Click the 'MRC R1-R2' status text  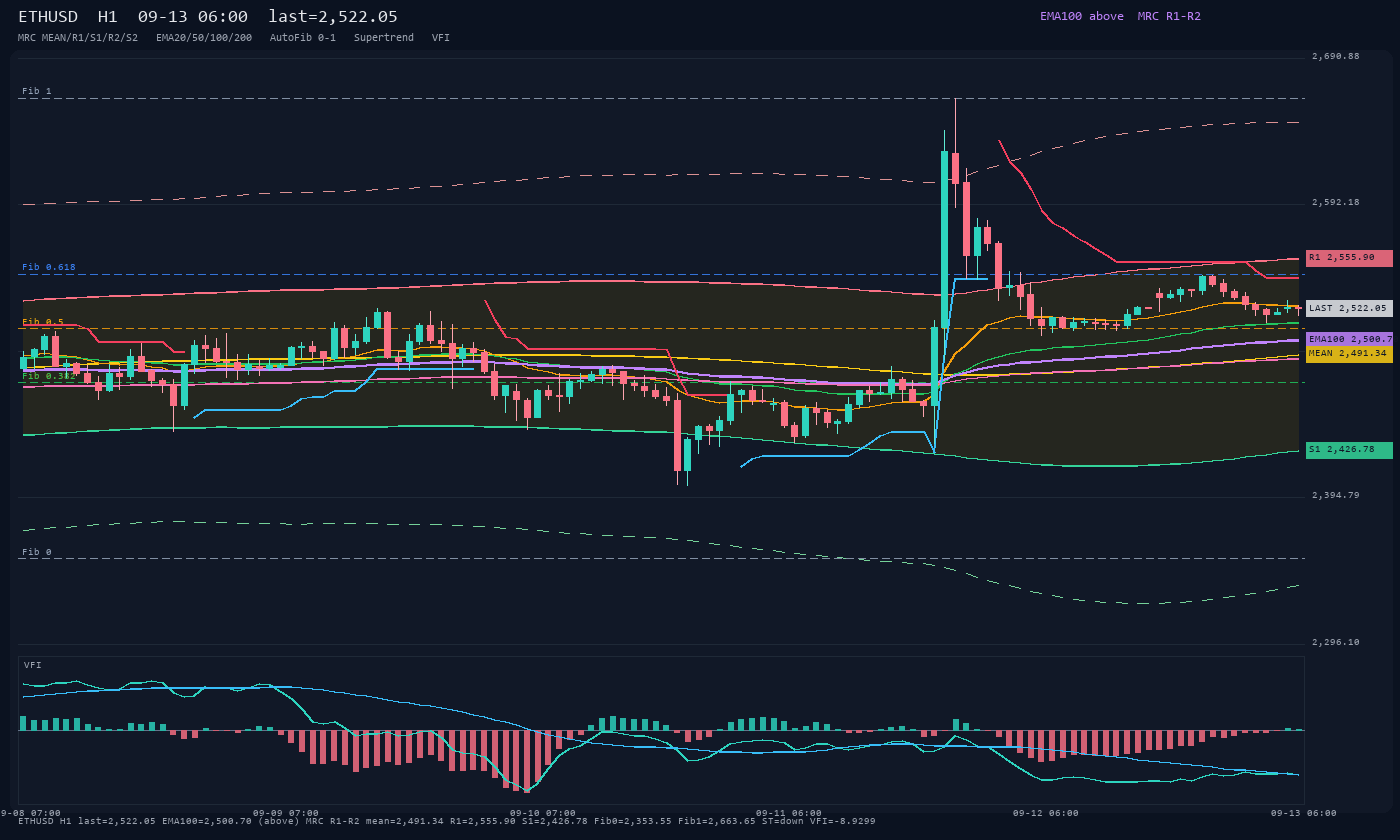pyautogui.click(x=1169, y=16)
